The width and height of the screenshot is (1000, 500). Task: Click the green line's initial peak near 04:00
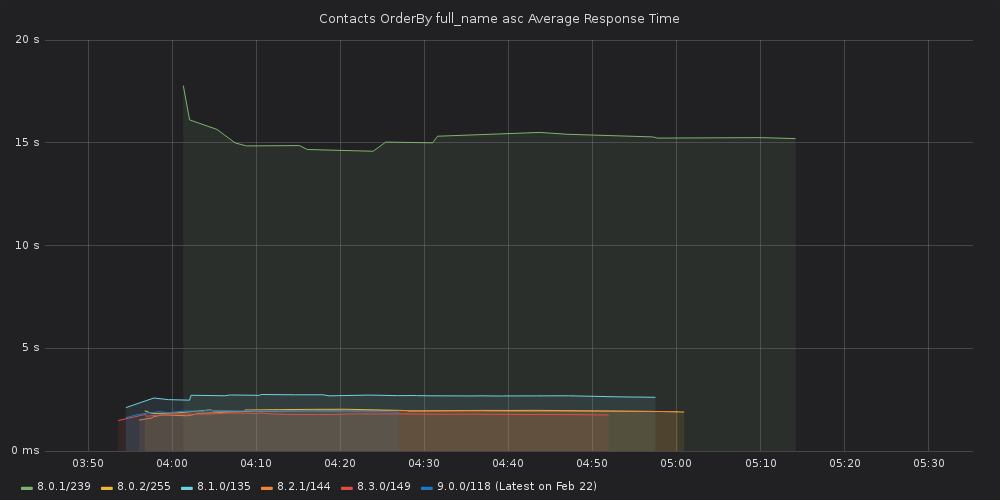[183, 86]
